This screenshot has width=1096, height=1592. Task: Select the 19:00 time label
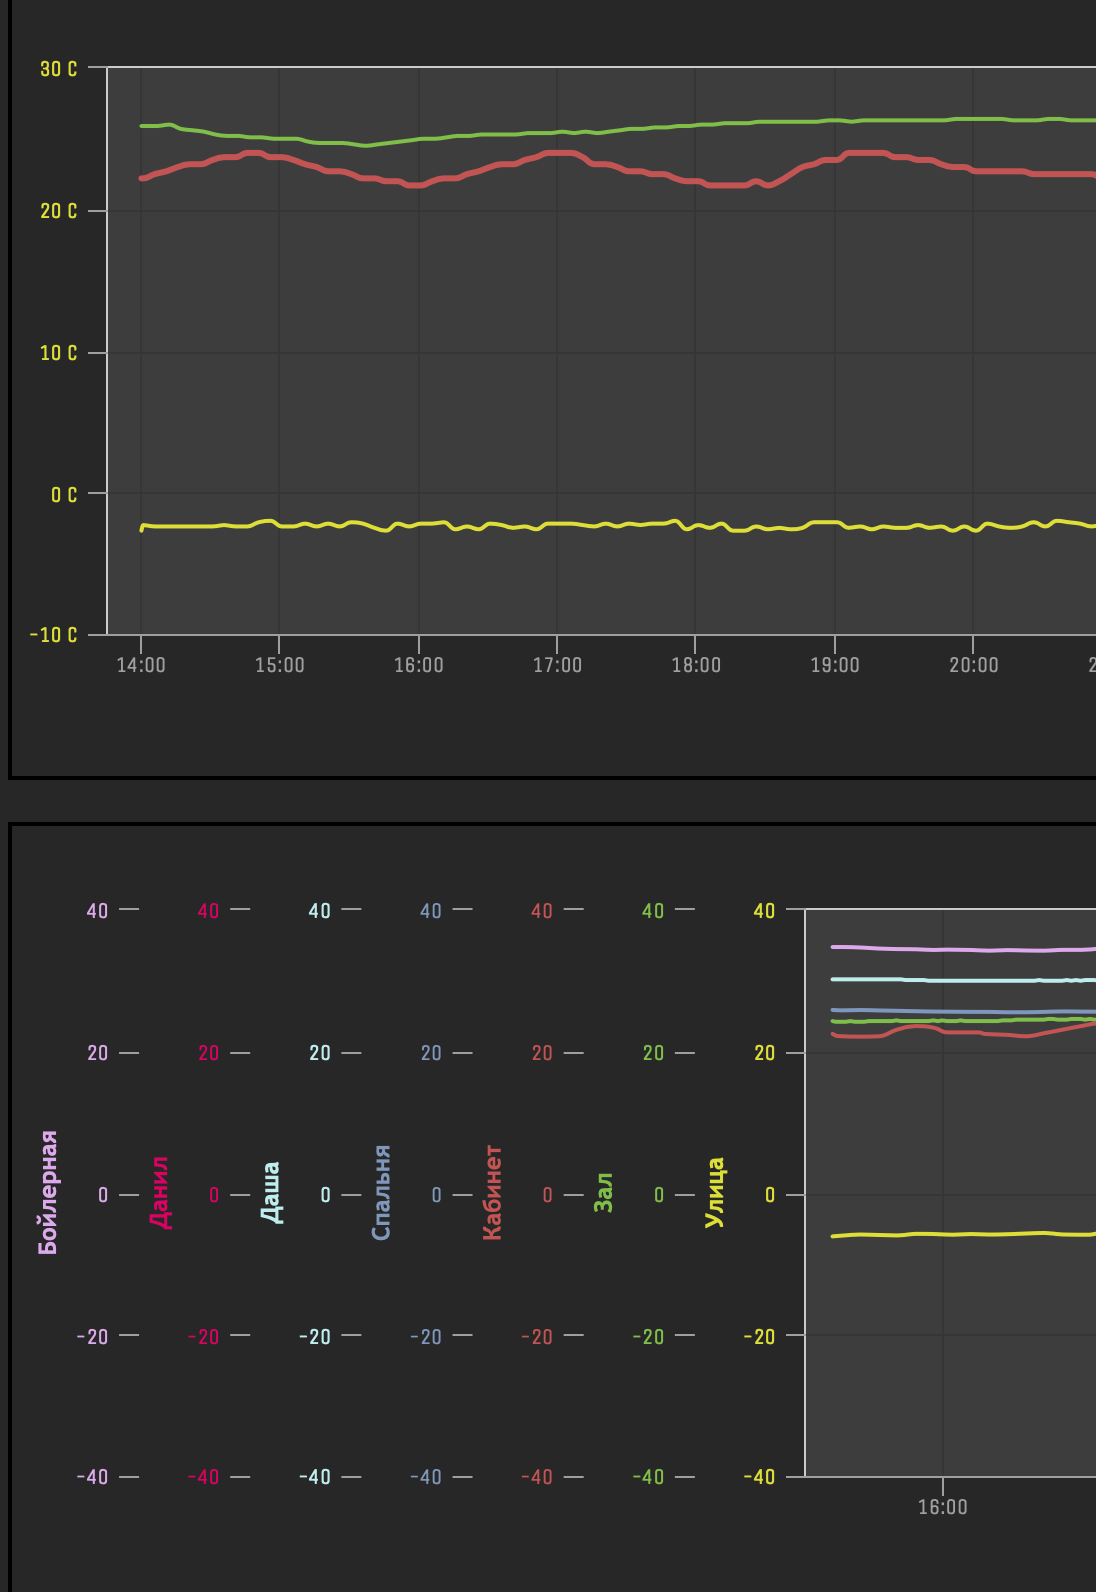(835, 665)
